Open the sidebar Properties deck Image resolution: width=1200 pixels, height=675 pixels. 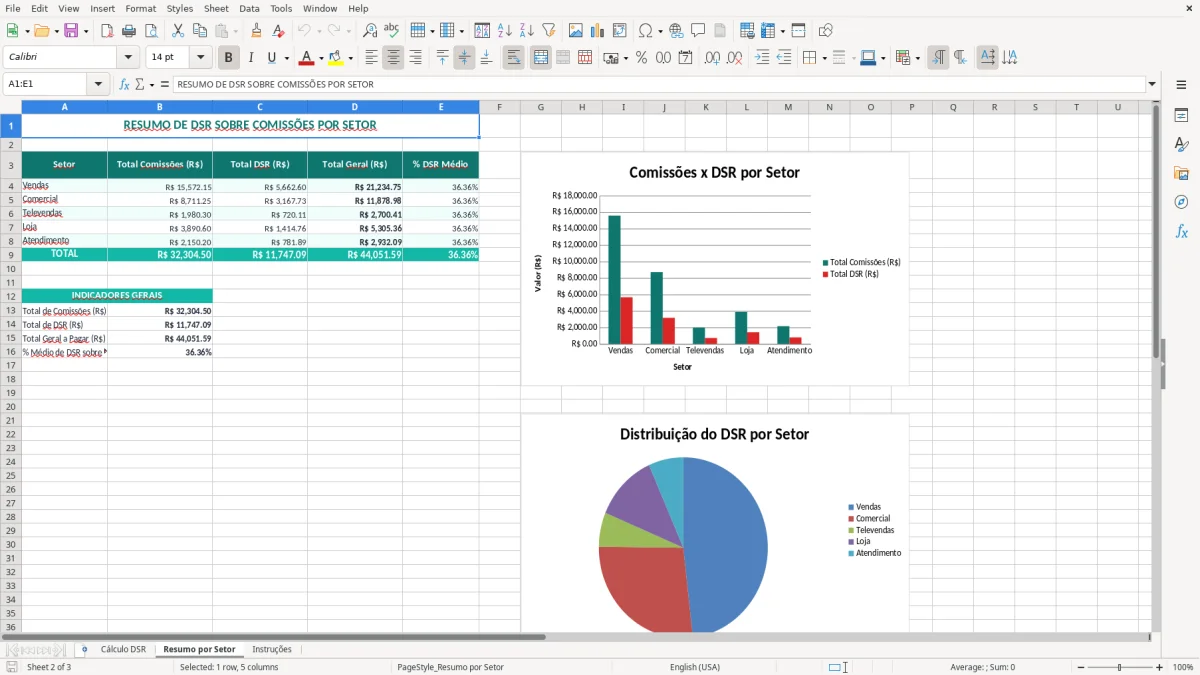click(1181, 116)
